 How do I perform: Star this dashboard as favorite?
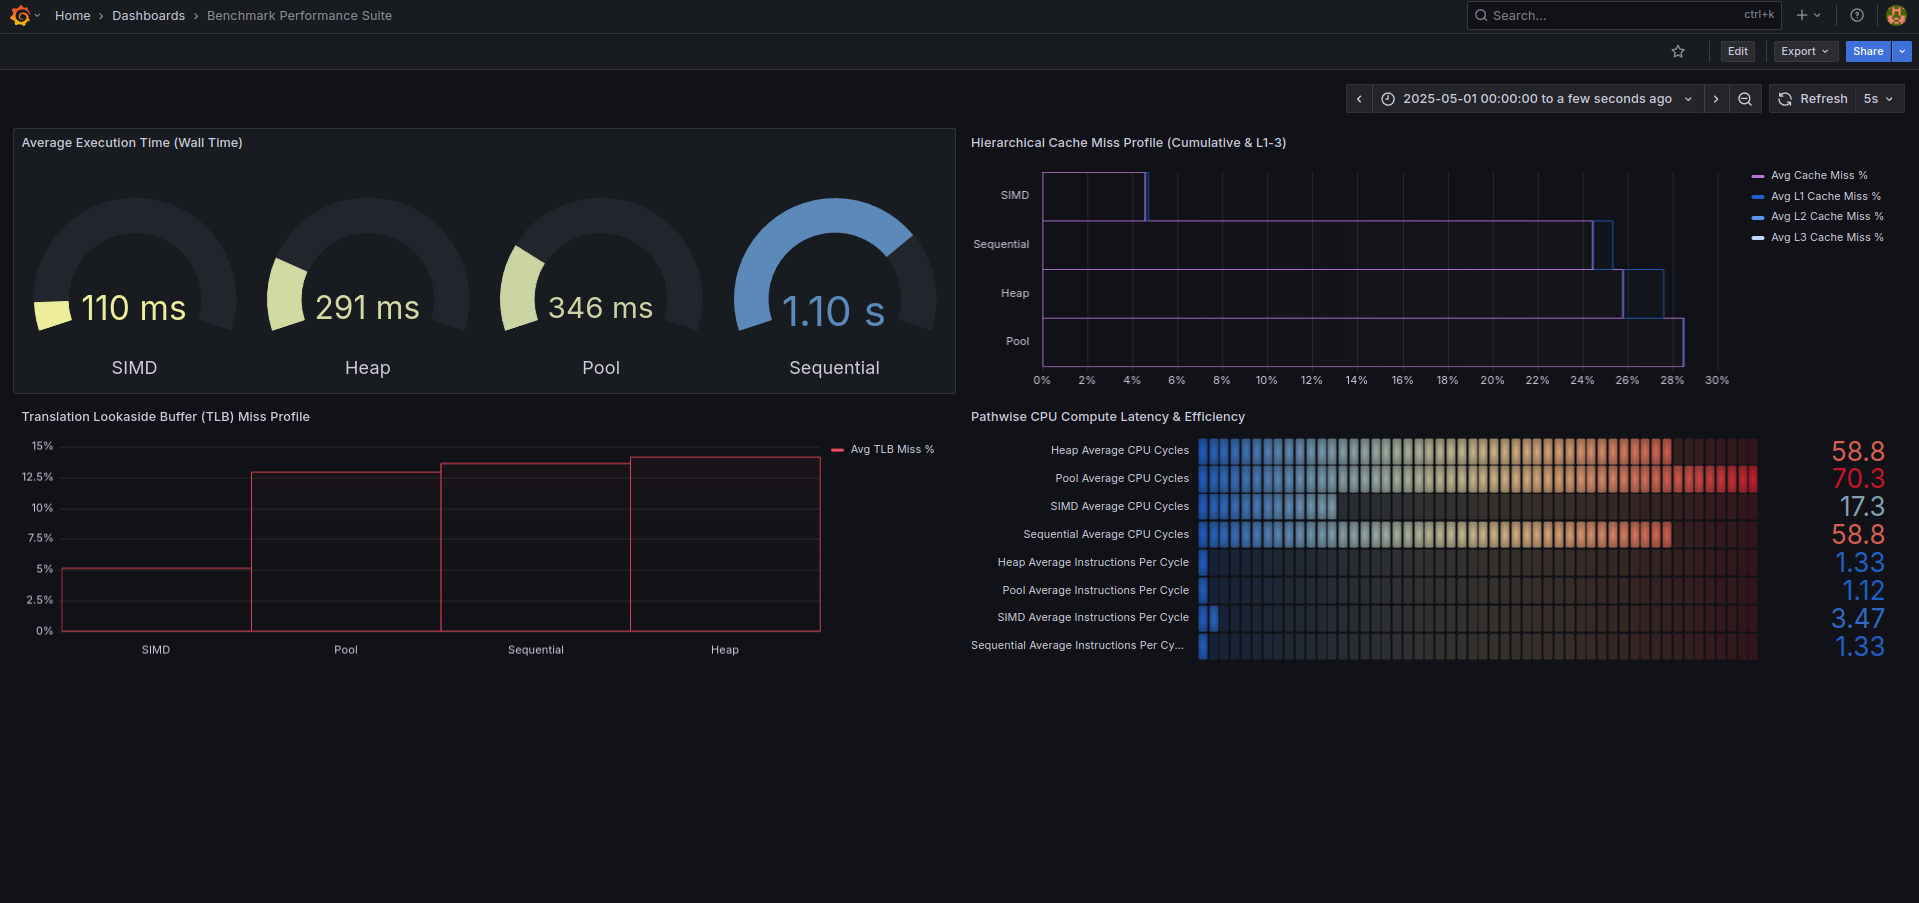pyautogui.click(x=1678, y=52)
